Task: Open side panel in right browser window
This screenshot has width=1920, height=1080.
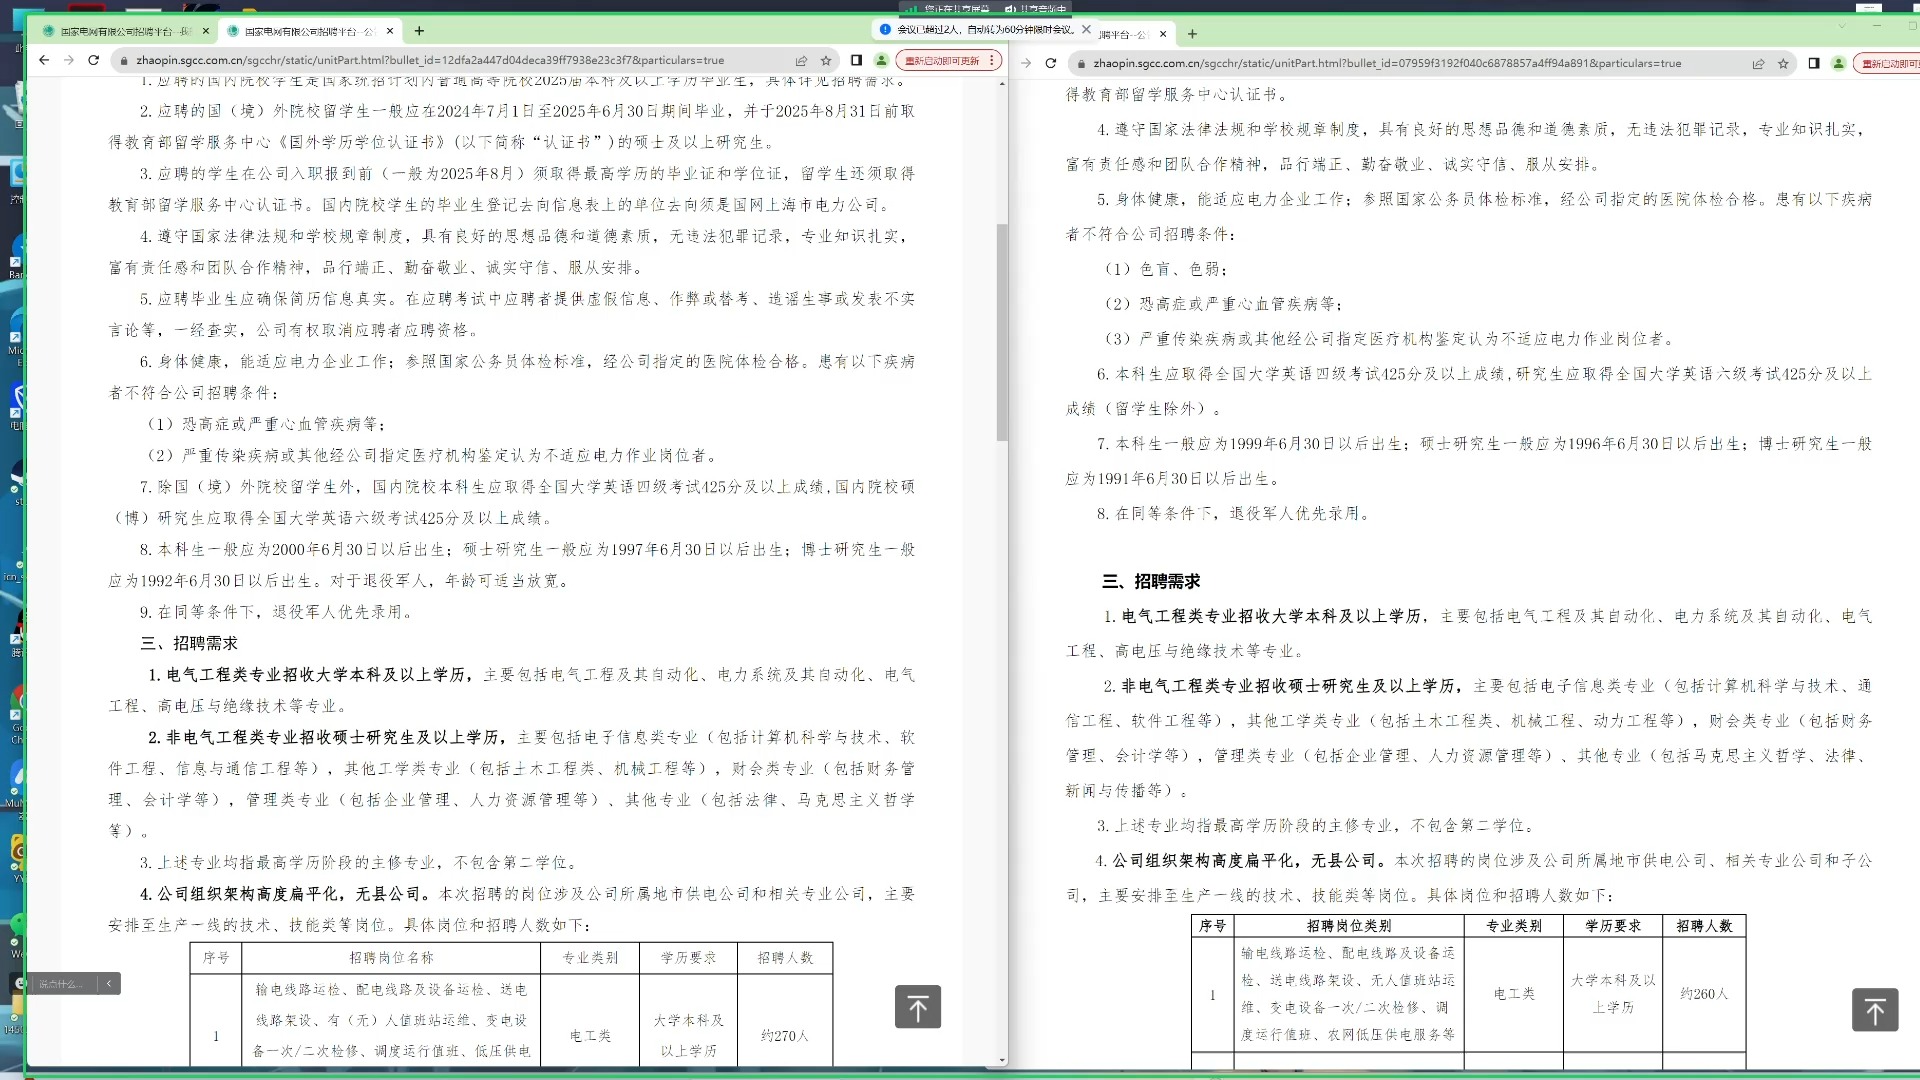Action: tap(1814, 63)
